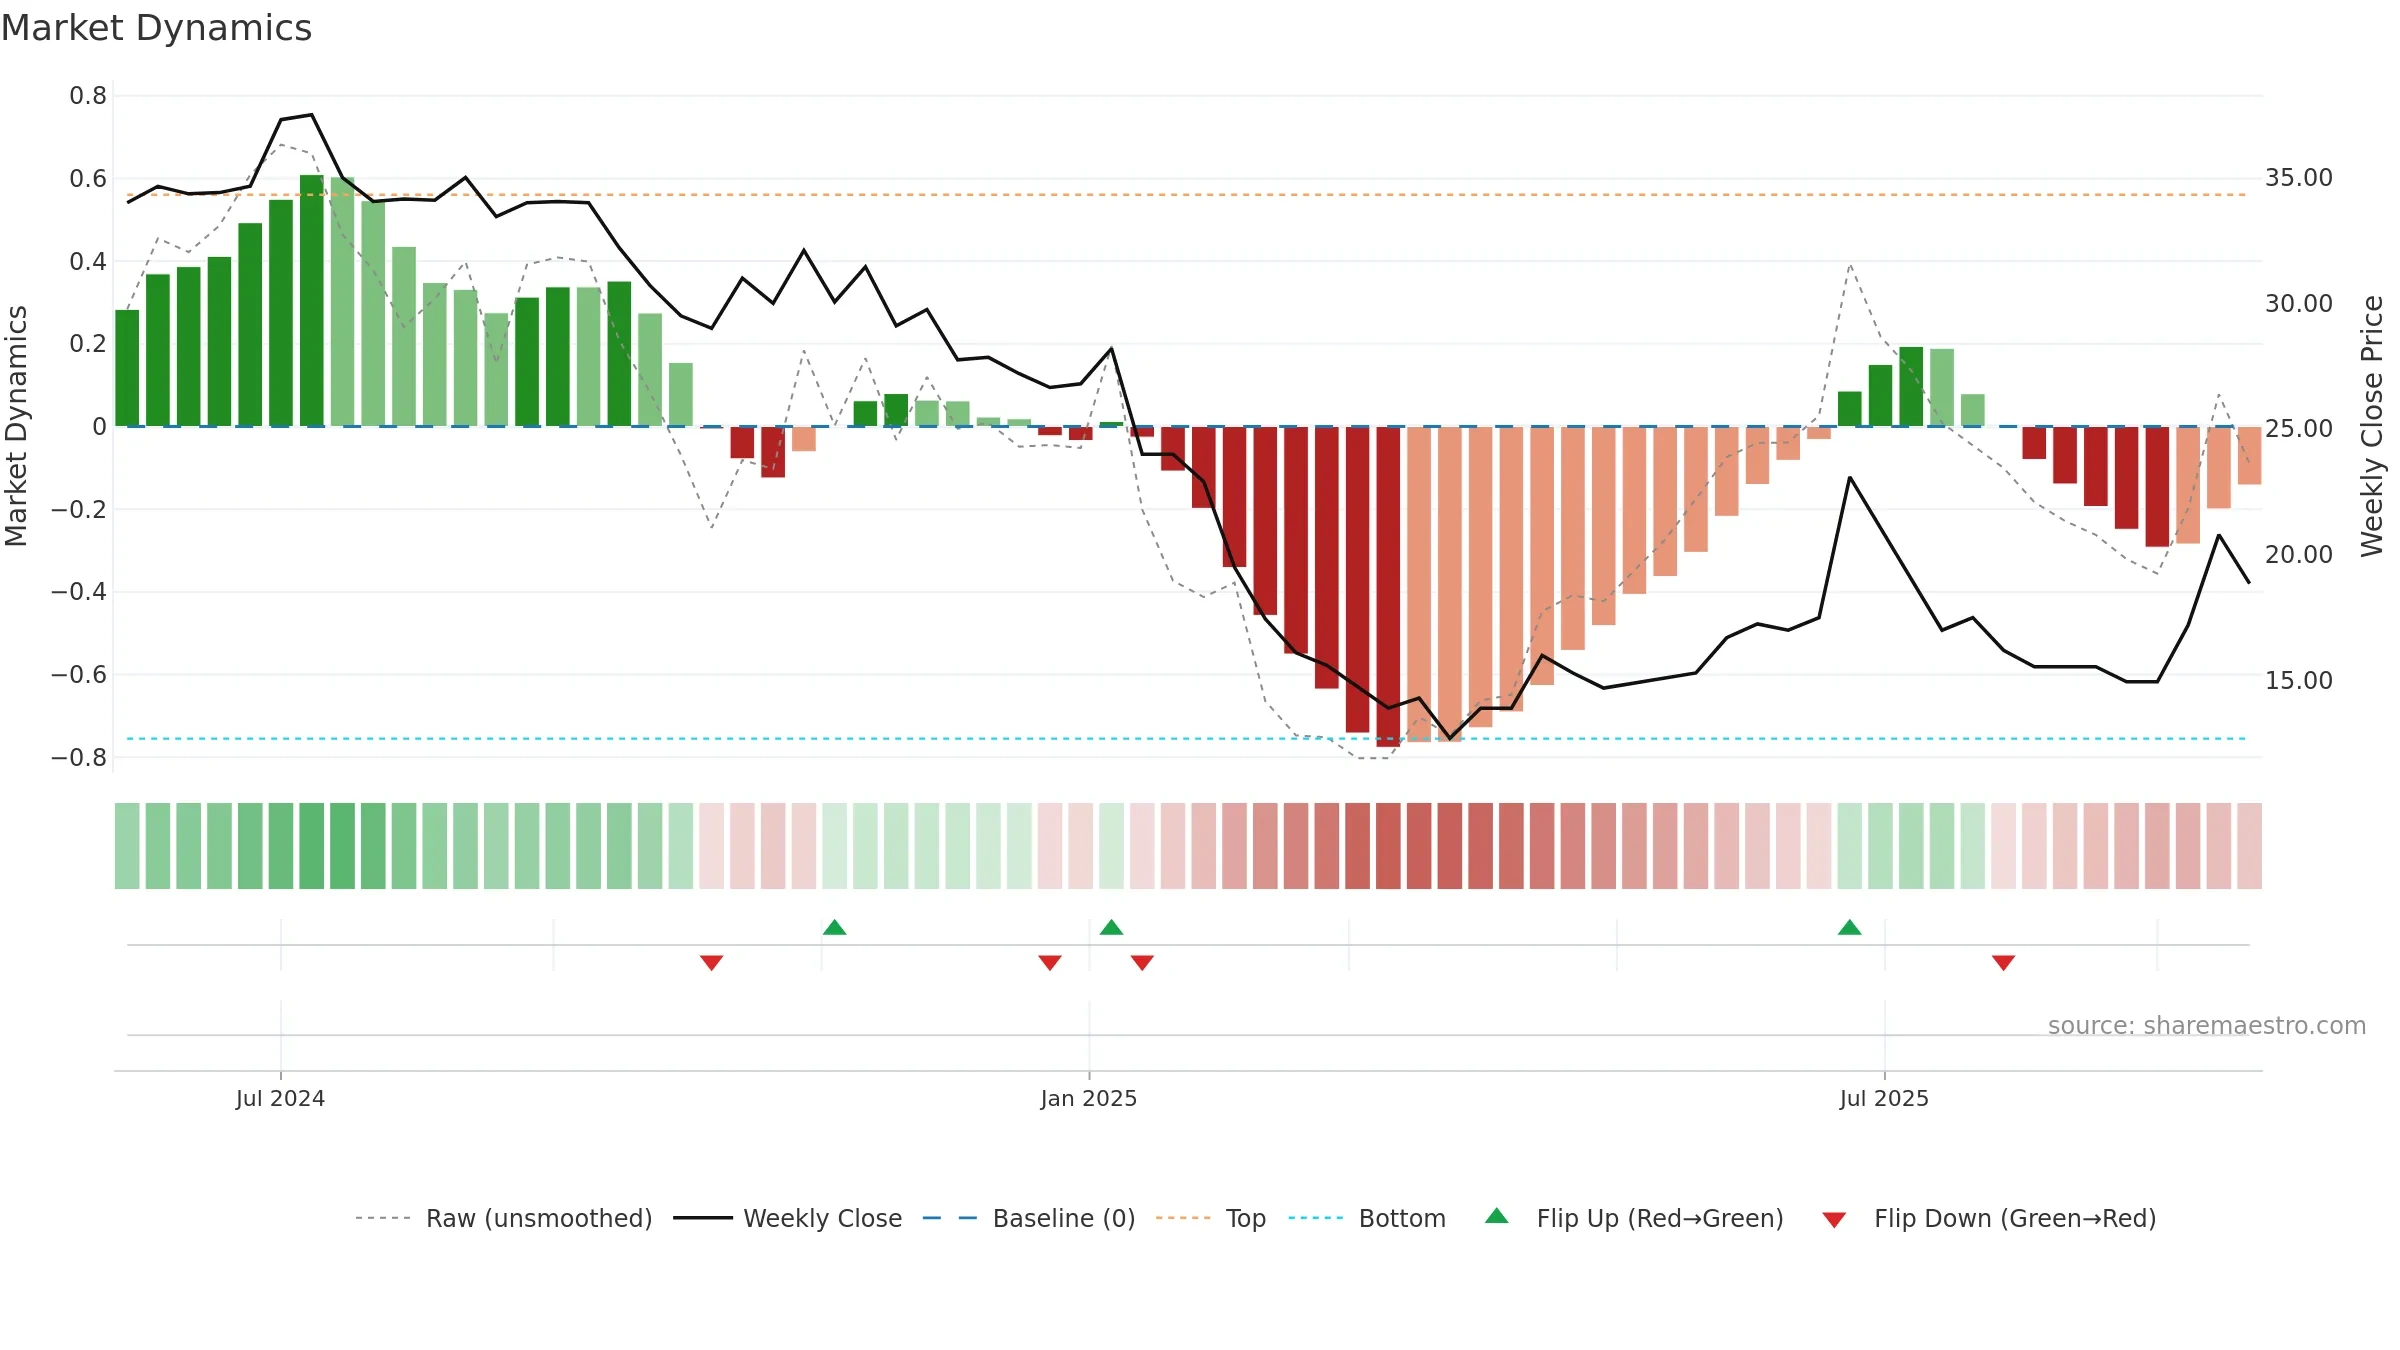The height and width of the screenshot is (1350, 2400).
Task: Click the first dark green bar
Action: 127,368
